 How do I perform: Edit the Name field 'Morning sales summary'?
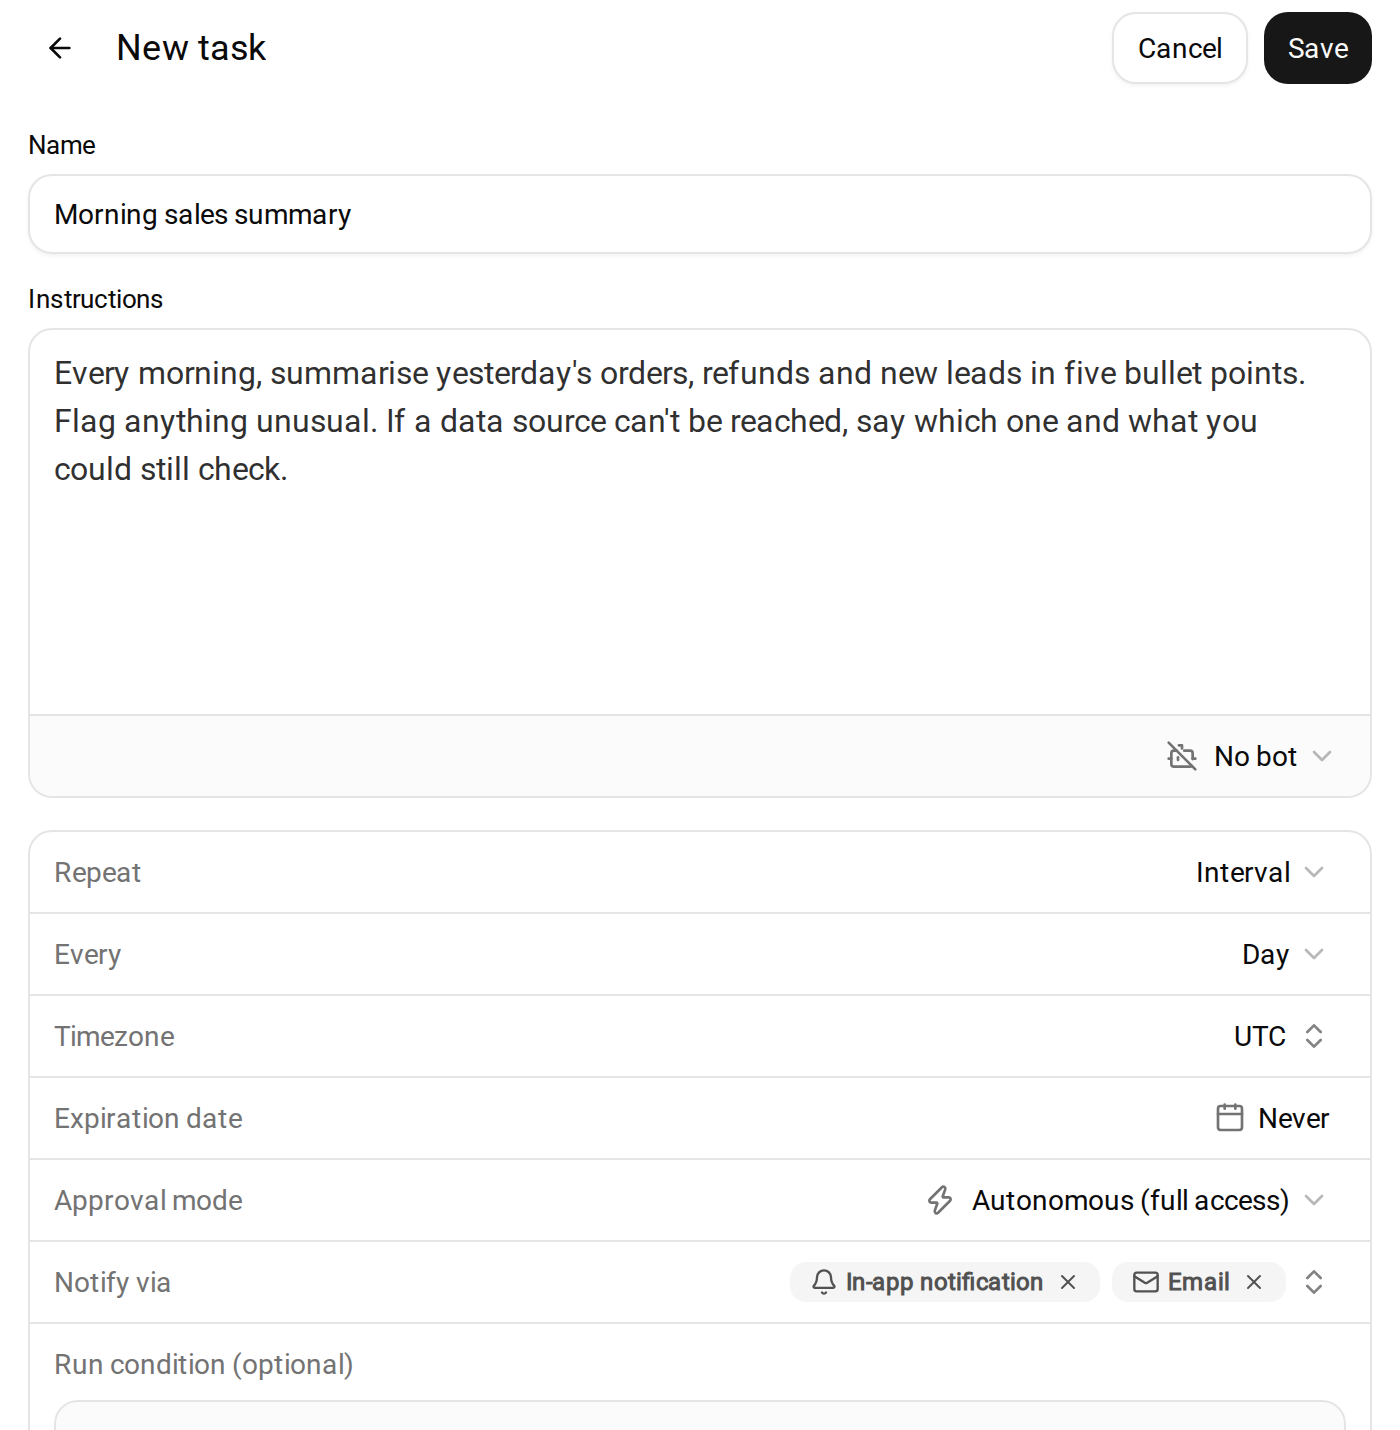coord(700,214)
